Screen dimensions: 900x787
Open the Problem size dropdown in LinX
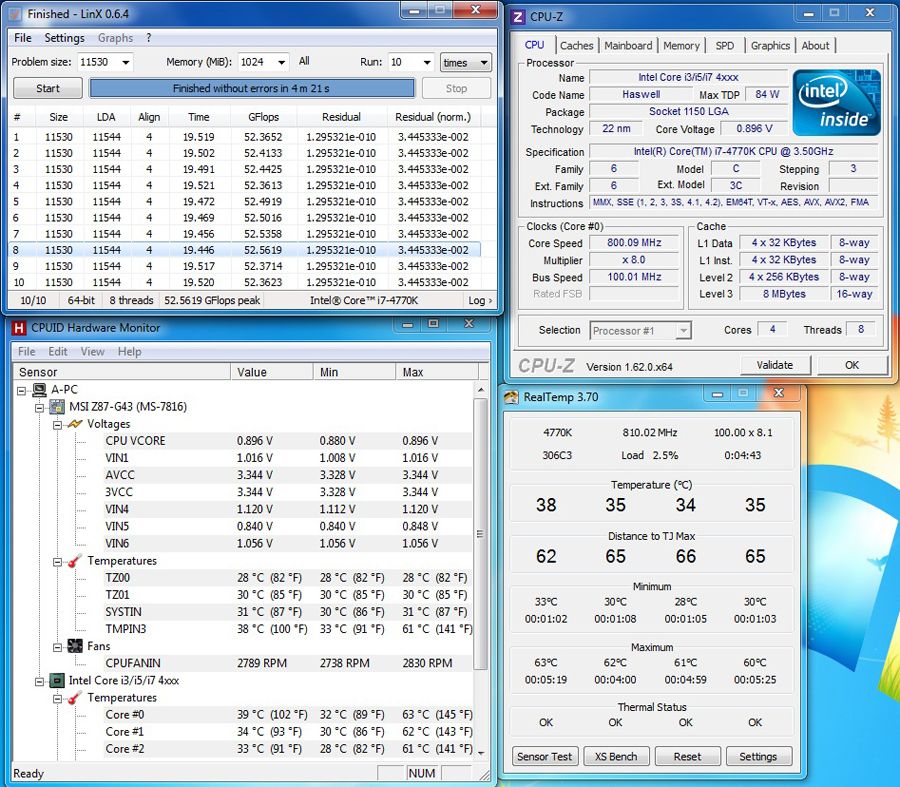click(x=128, y=62)
